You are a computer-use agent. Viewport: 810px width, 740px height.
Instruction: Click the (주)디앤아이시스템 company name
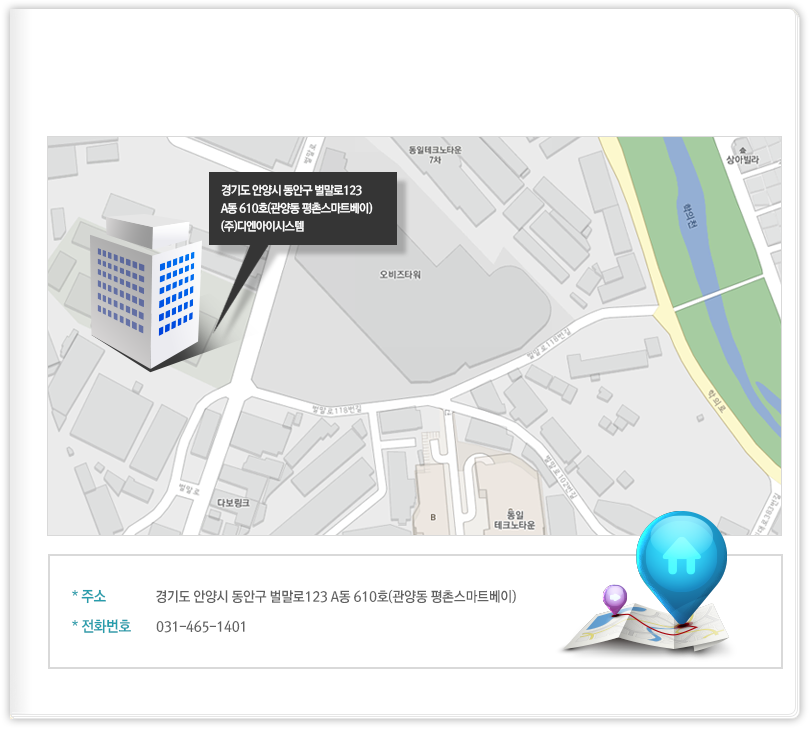tap(262, 227)
